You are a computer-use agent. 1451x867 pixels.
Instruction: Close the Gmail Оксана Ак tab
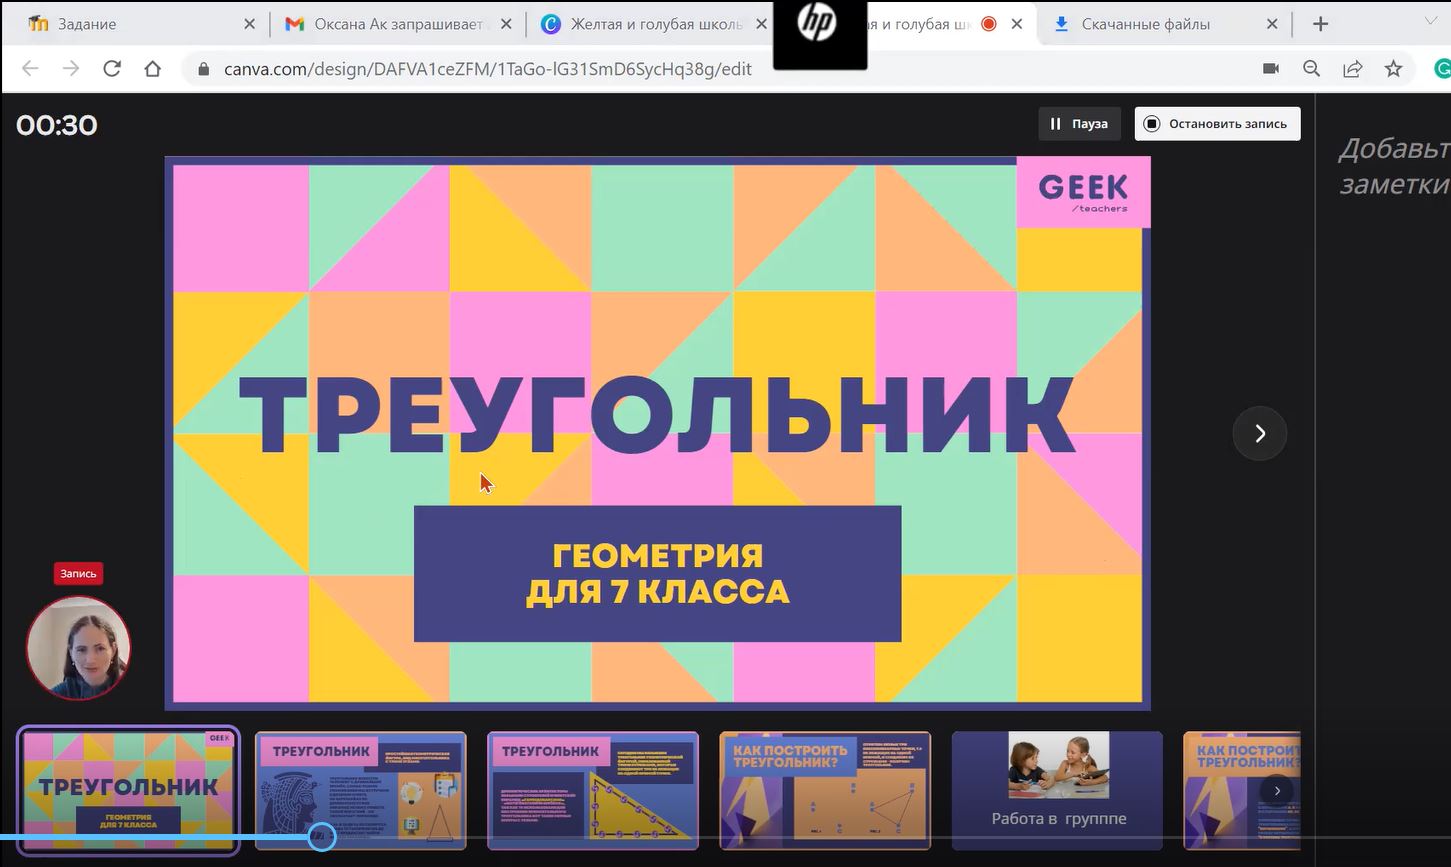point(506,24)
